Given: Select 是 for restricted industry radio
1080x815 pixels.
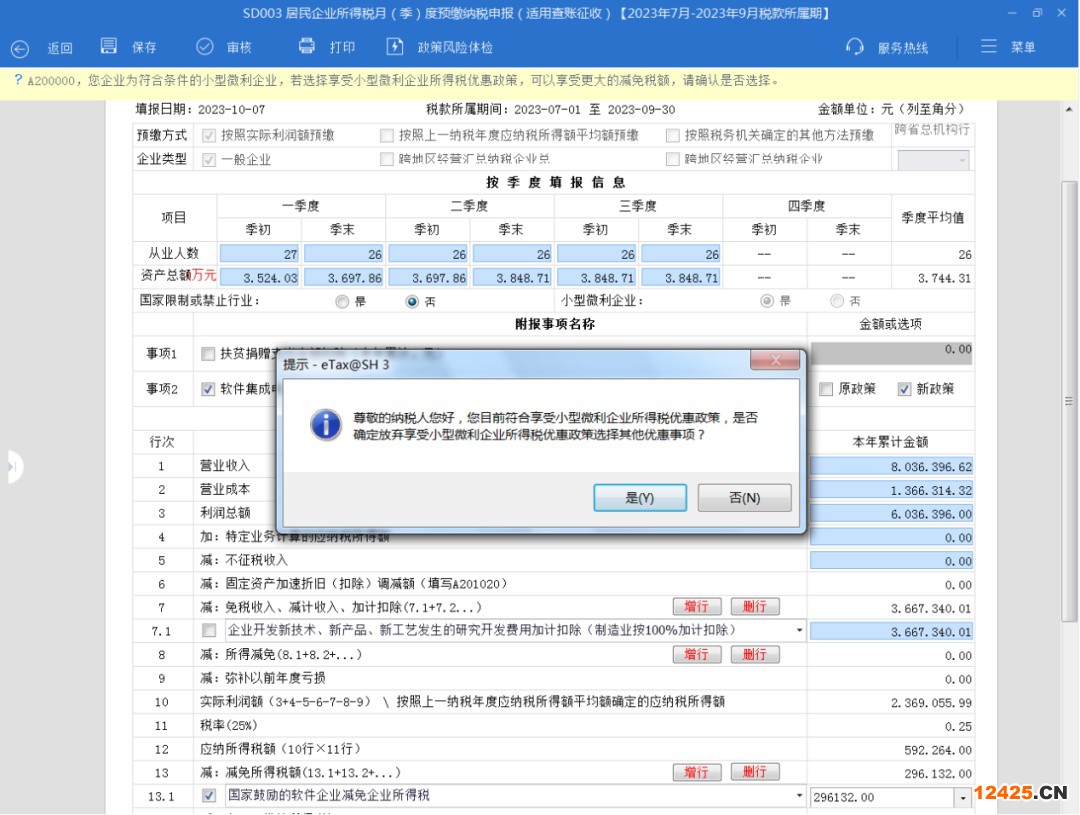Looking at the screenshot, I should coord(343,301).
